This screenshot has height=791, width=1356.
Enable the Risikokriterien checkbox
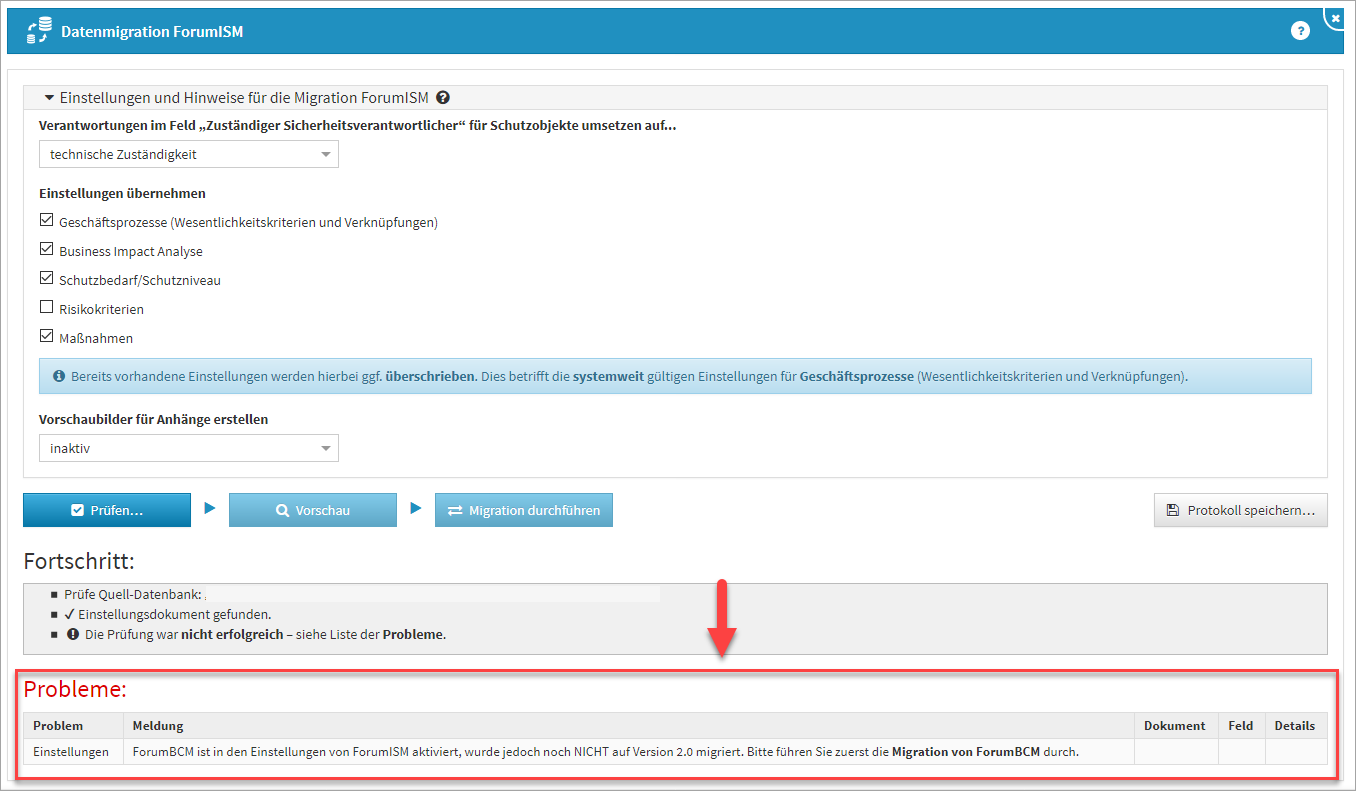46,308
